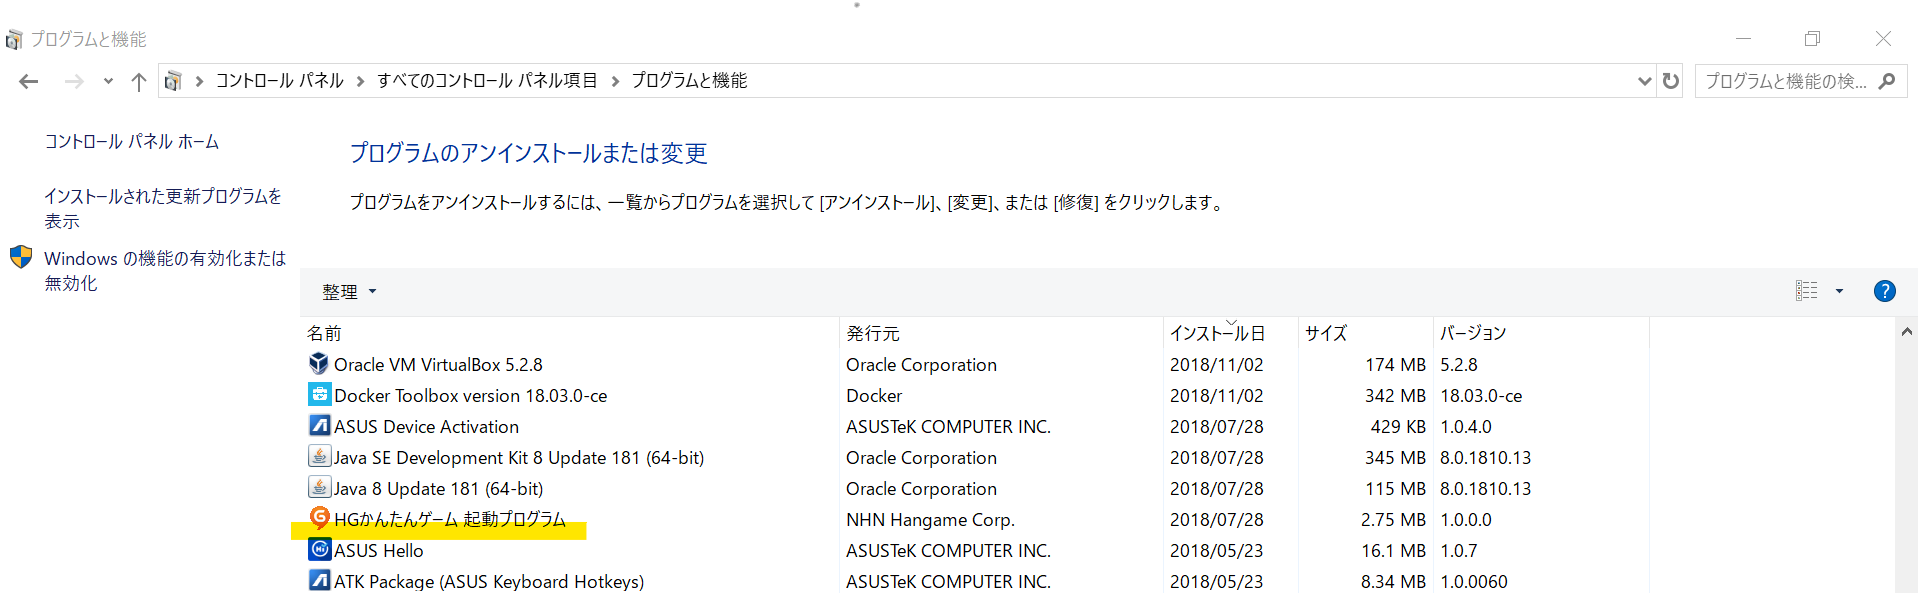Click the ASUS Hello icon
The width and height of the screenshot is (1918, 593).
click(319, 549)
